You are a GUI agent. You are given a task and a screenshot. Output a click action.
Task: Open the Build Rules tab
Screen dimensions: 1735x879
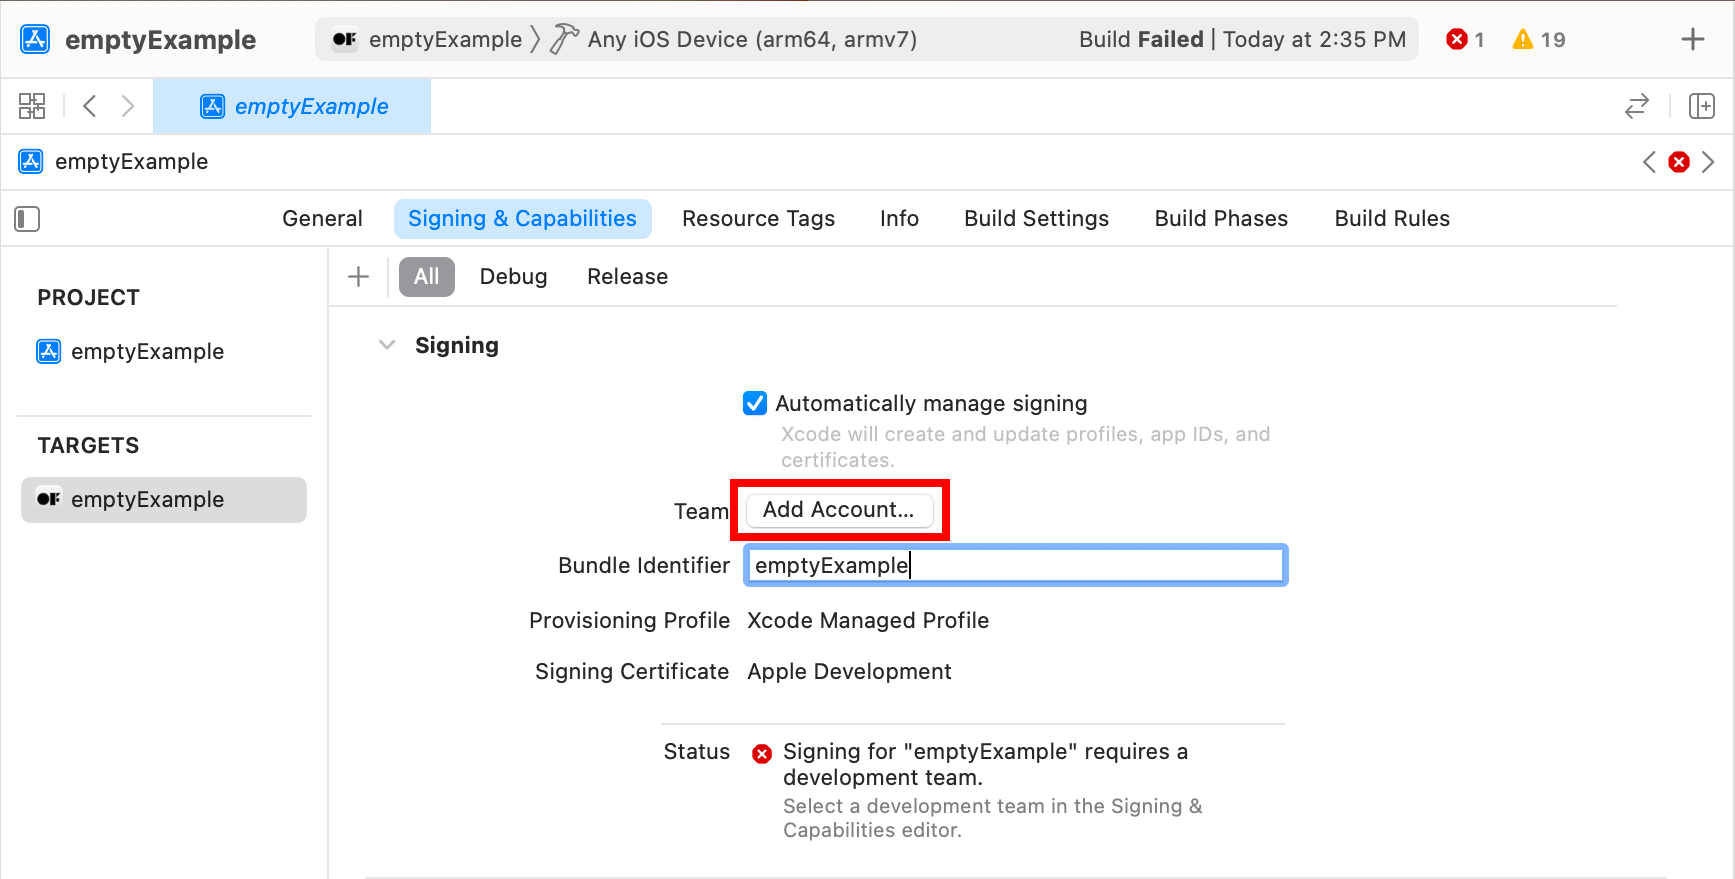1392,219
